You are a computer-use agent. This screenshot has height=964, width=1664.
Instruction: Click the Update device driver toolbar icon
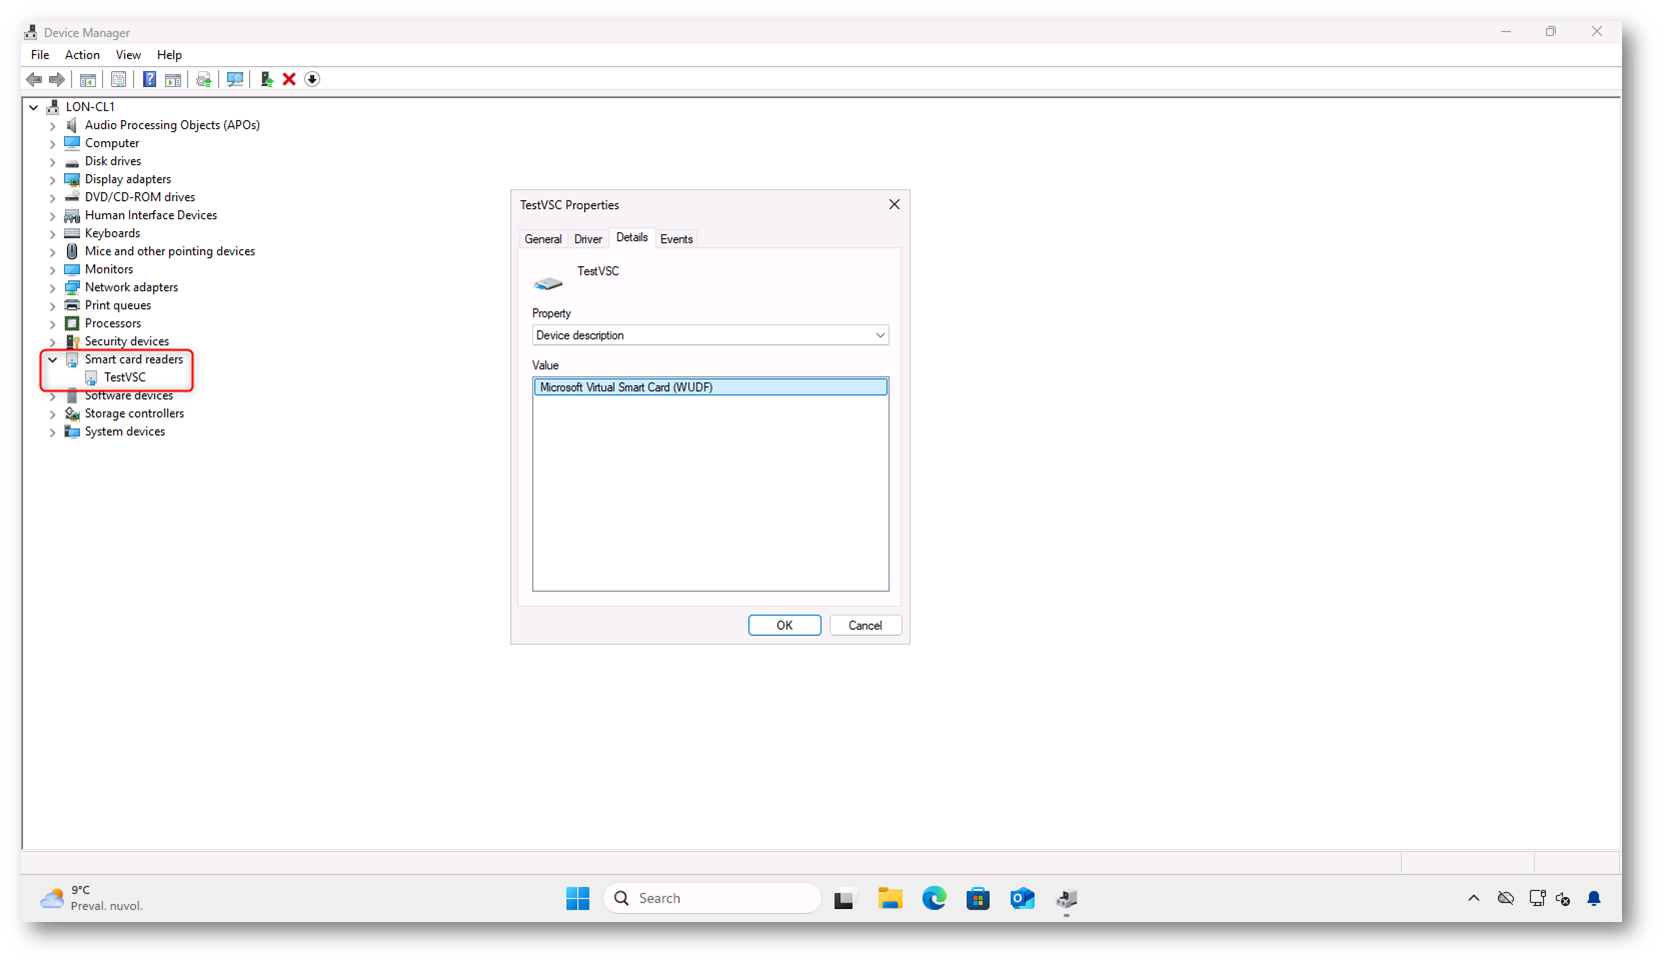click(x=266, y=80)
